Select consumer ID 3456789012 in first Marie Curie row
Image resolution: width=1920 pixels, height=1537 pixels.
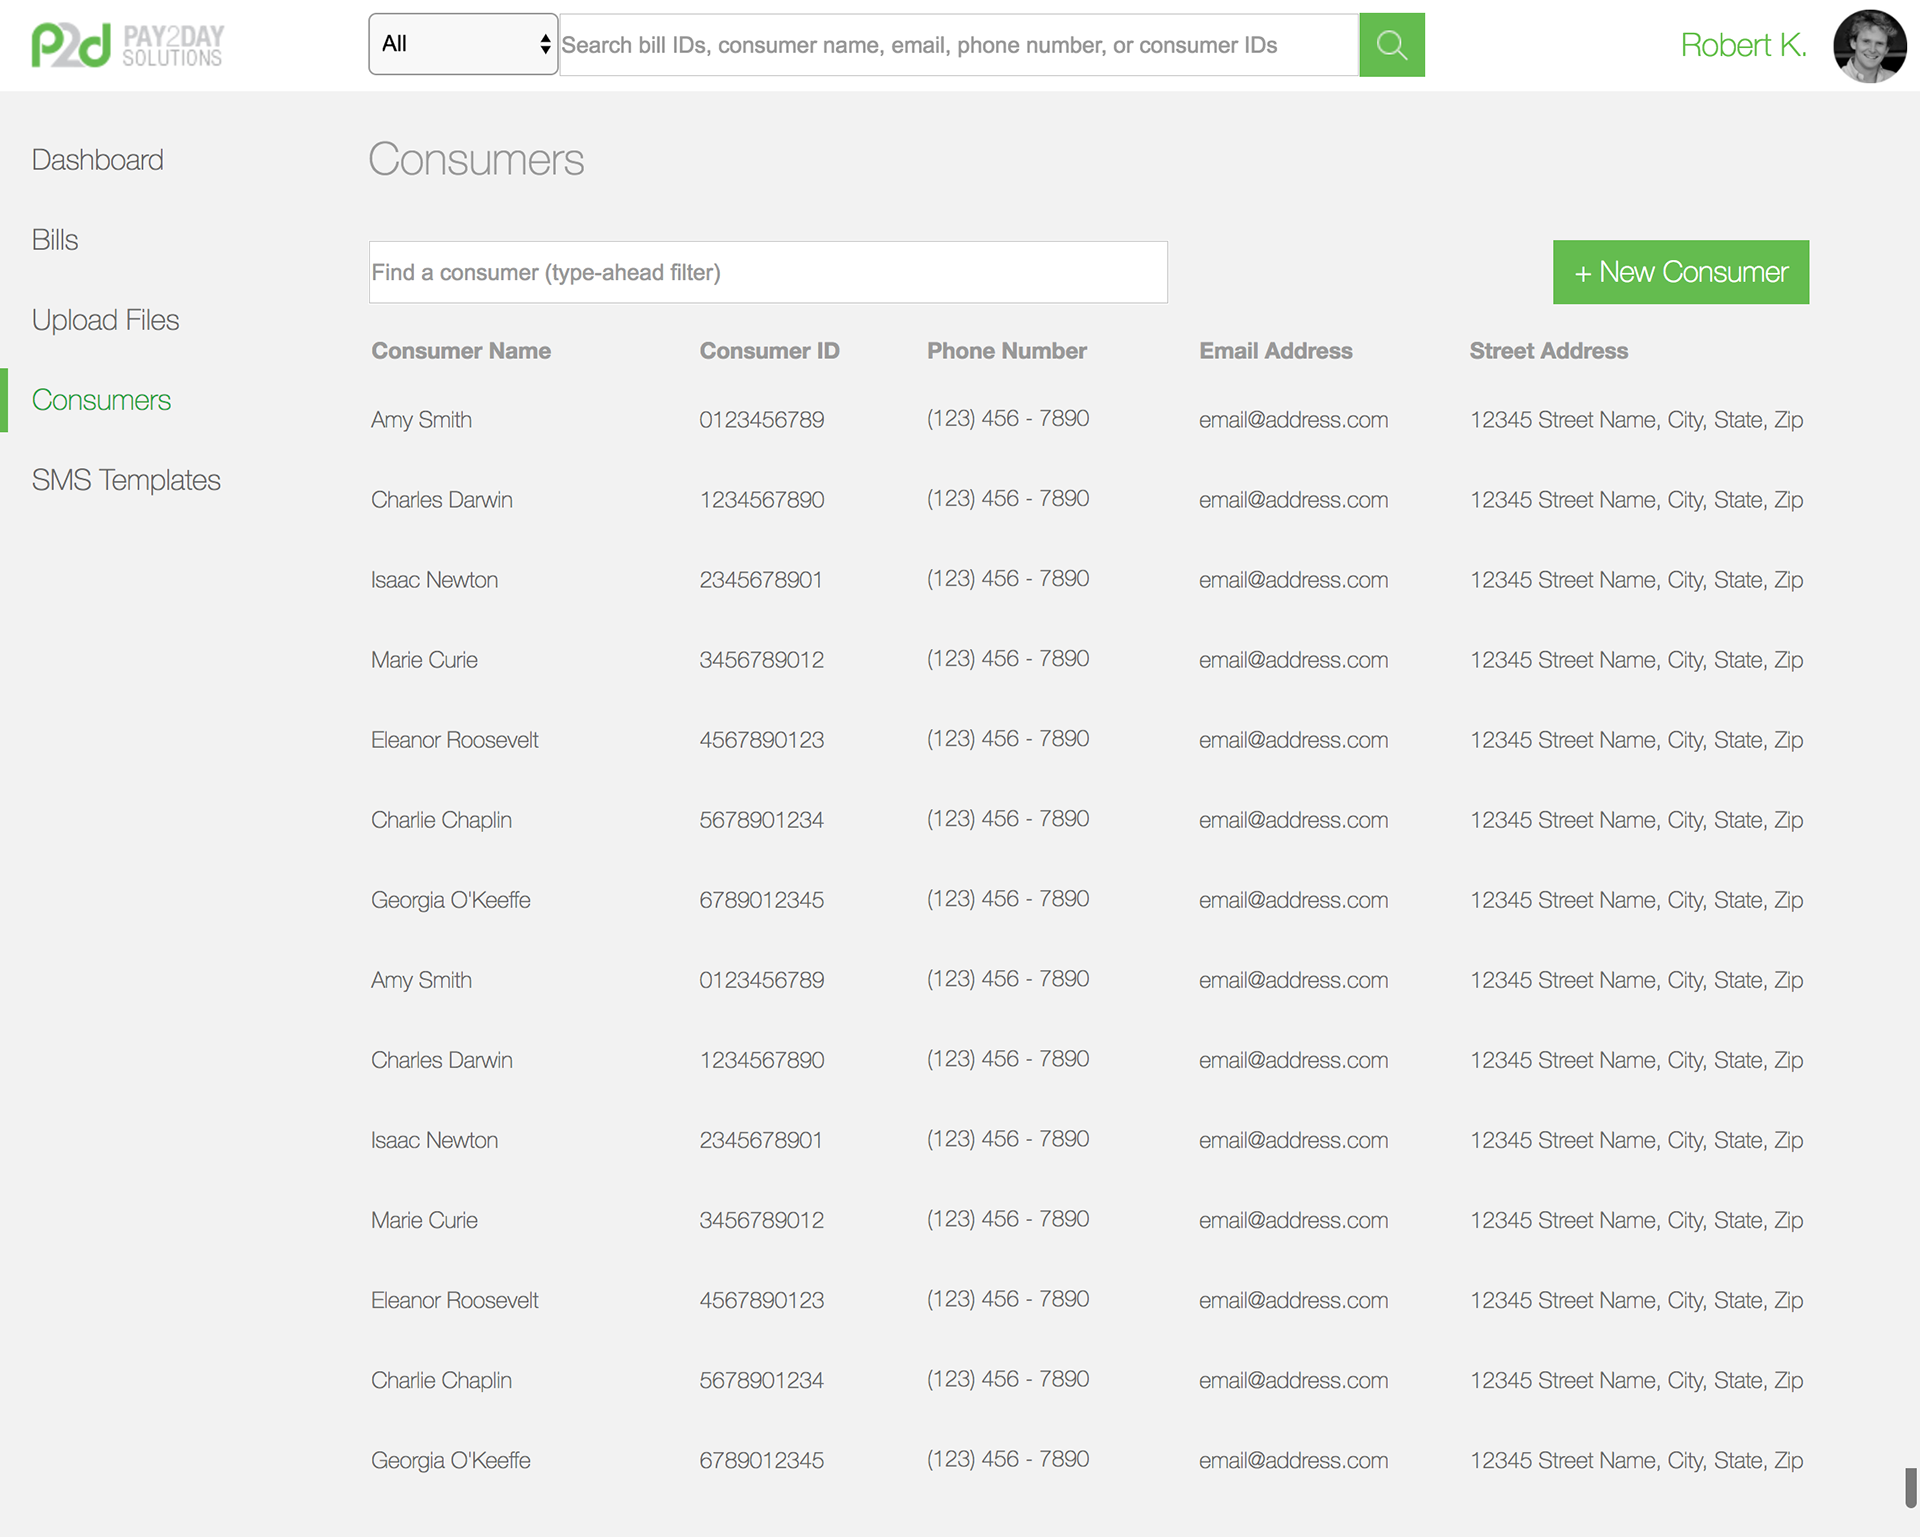(761, 660)
